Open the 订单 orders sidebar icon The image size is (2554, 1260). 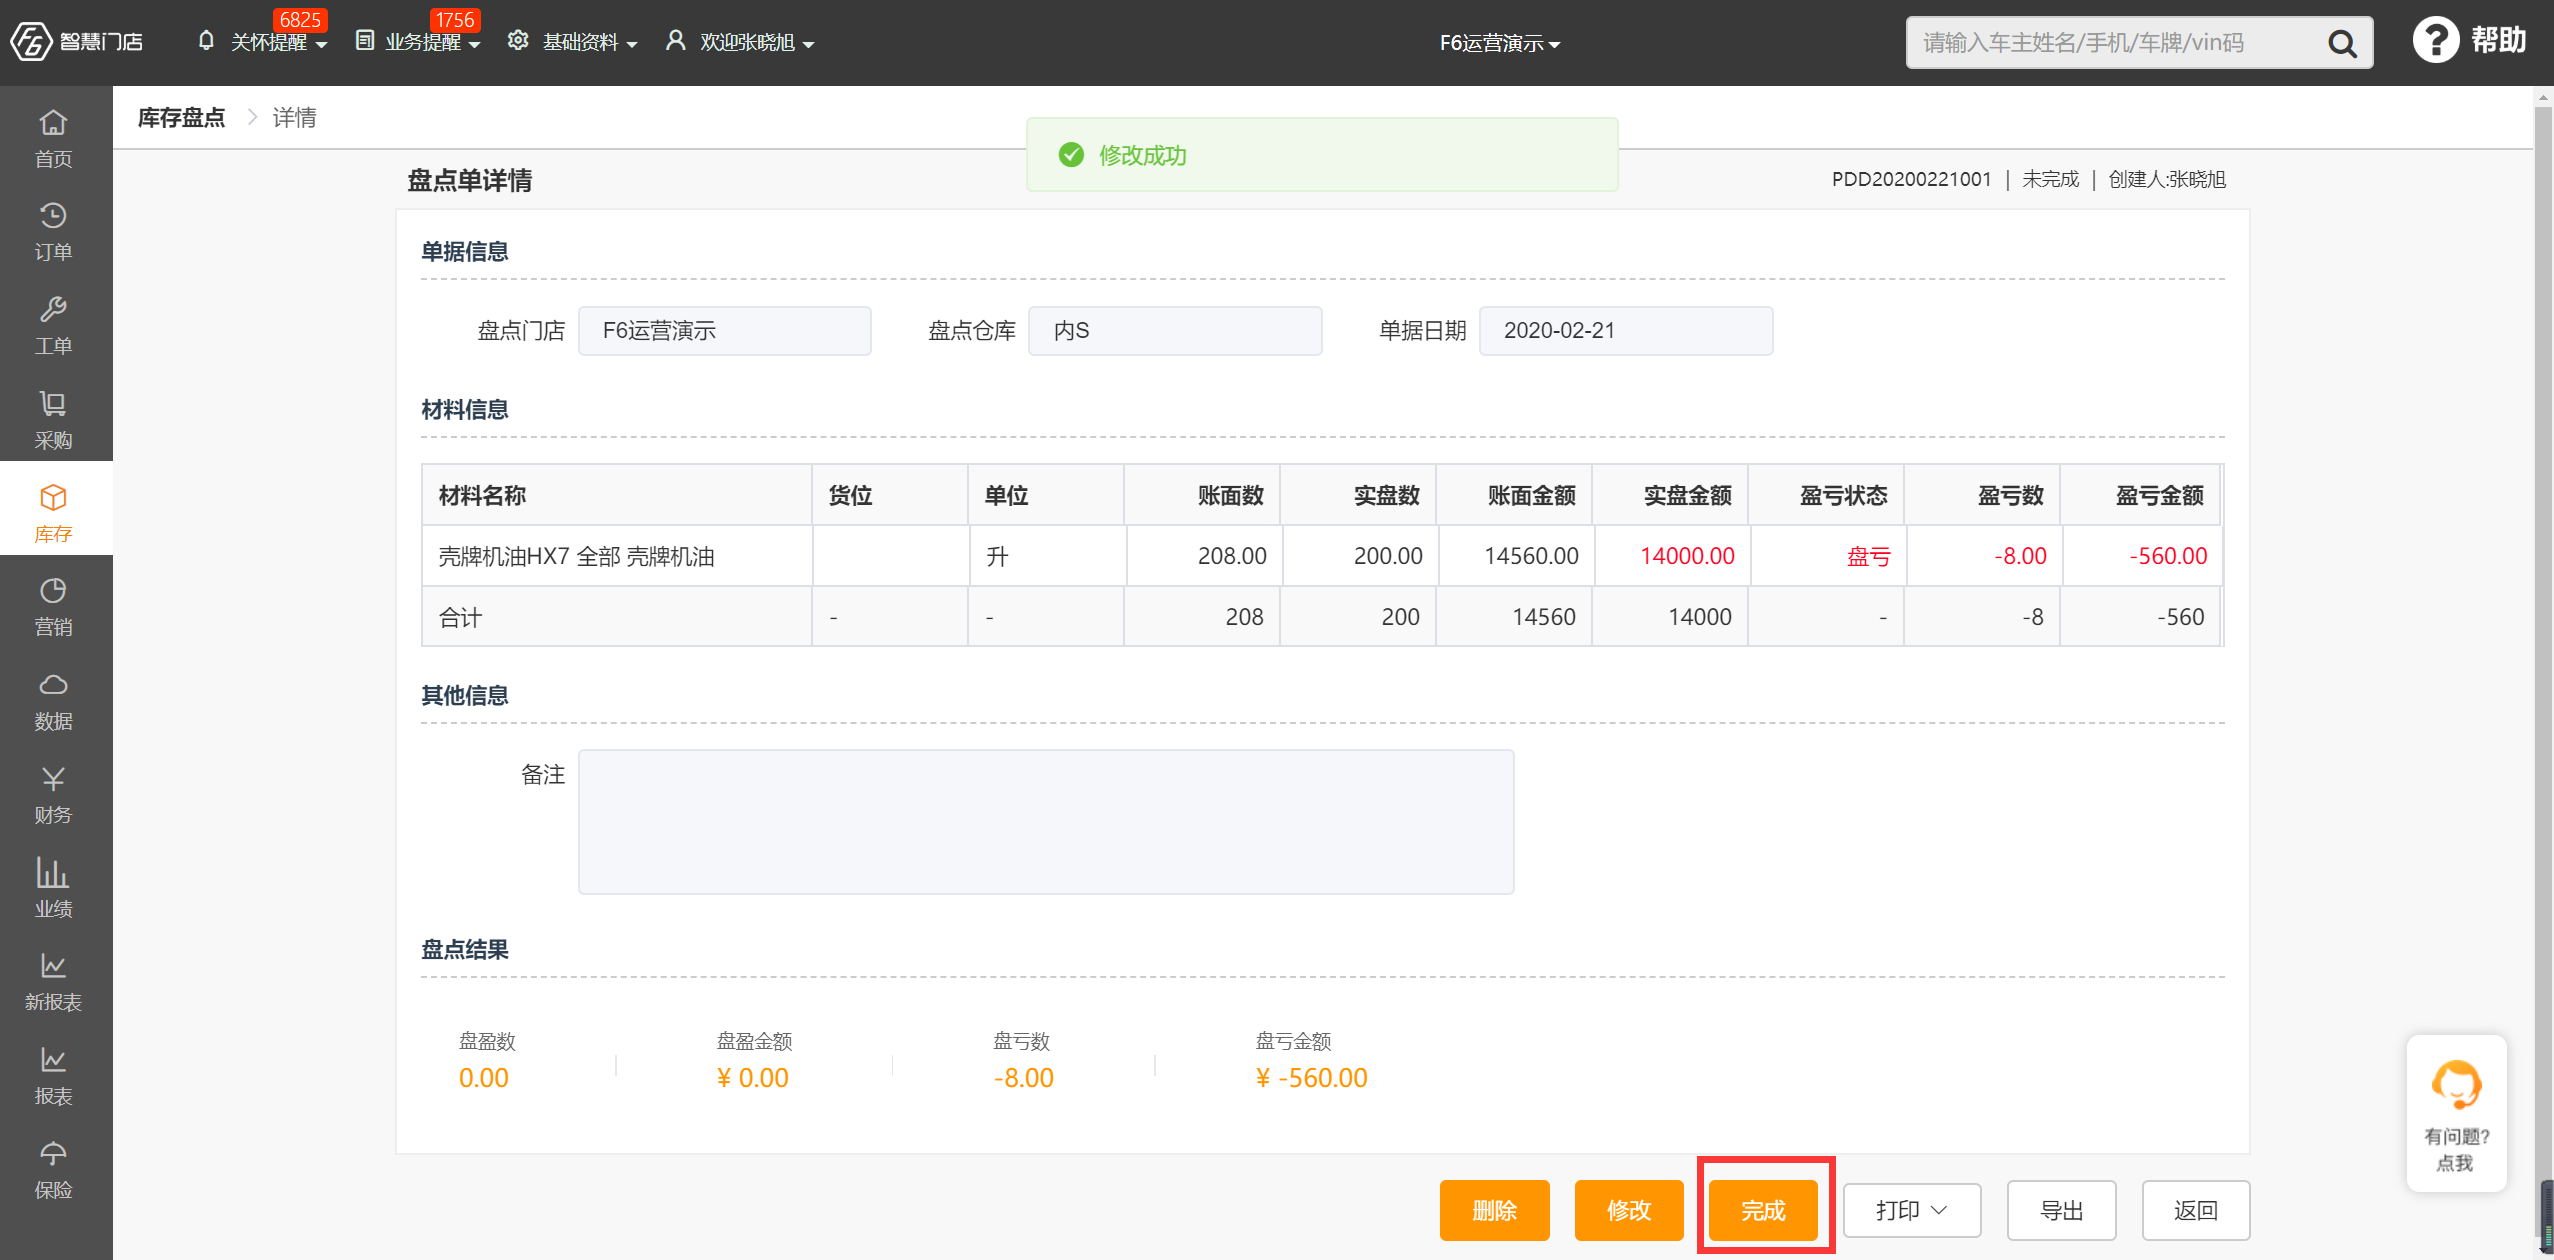(53, 216)
